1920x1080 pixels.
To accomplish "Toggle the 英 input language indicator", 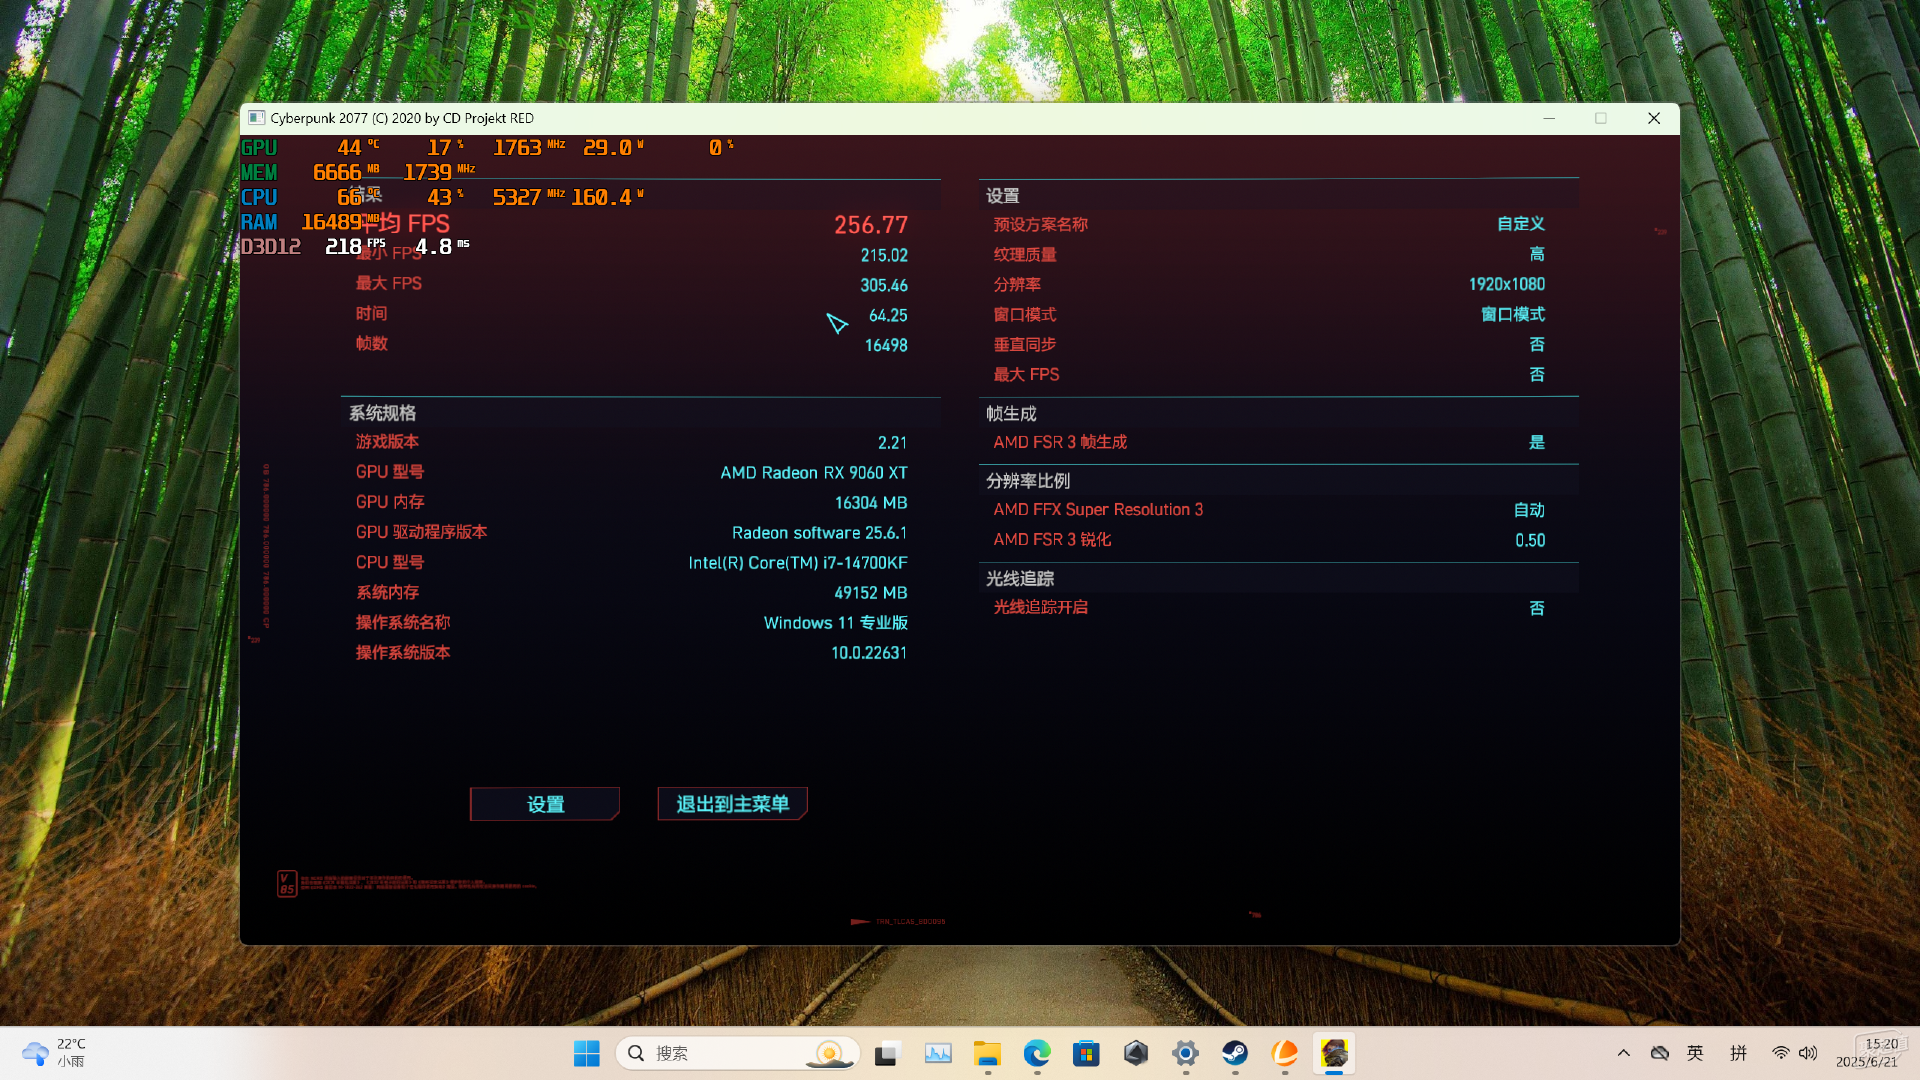I will tap(1695, 1053).
